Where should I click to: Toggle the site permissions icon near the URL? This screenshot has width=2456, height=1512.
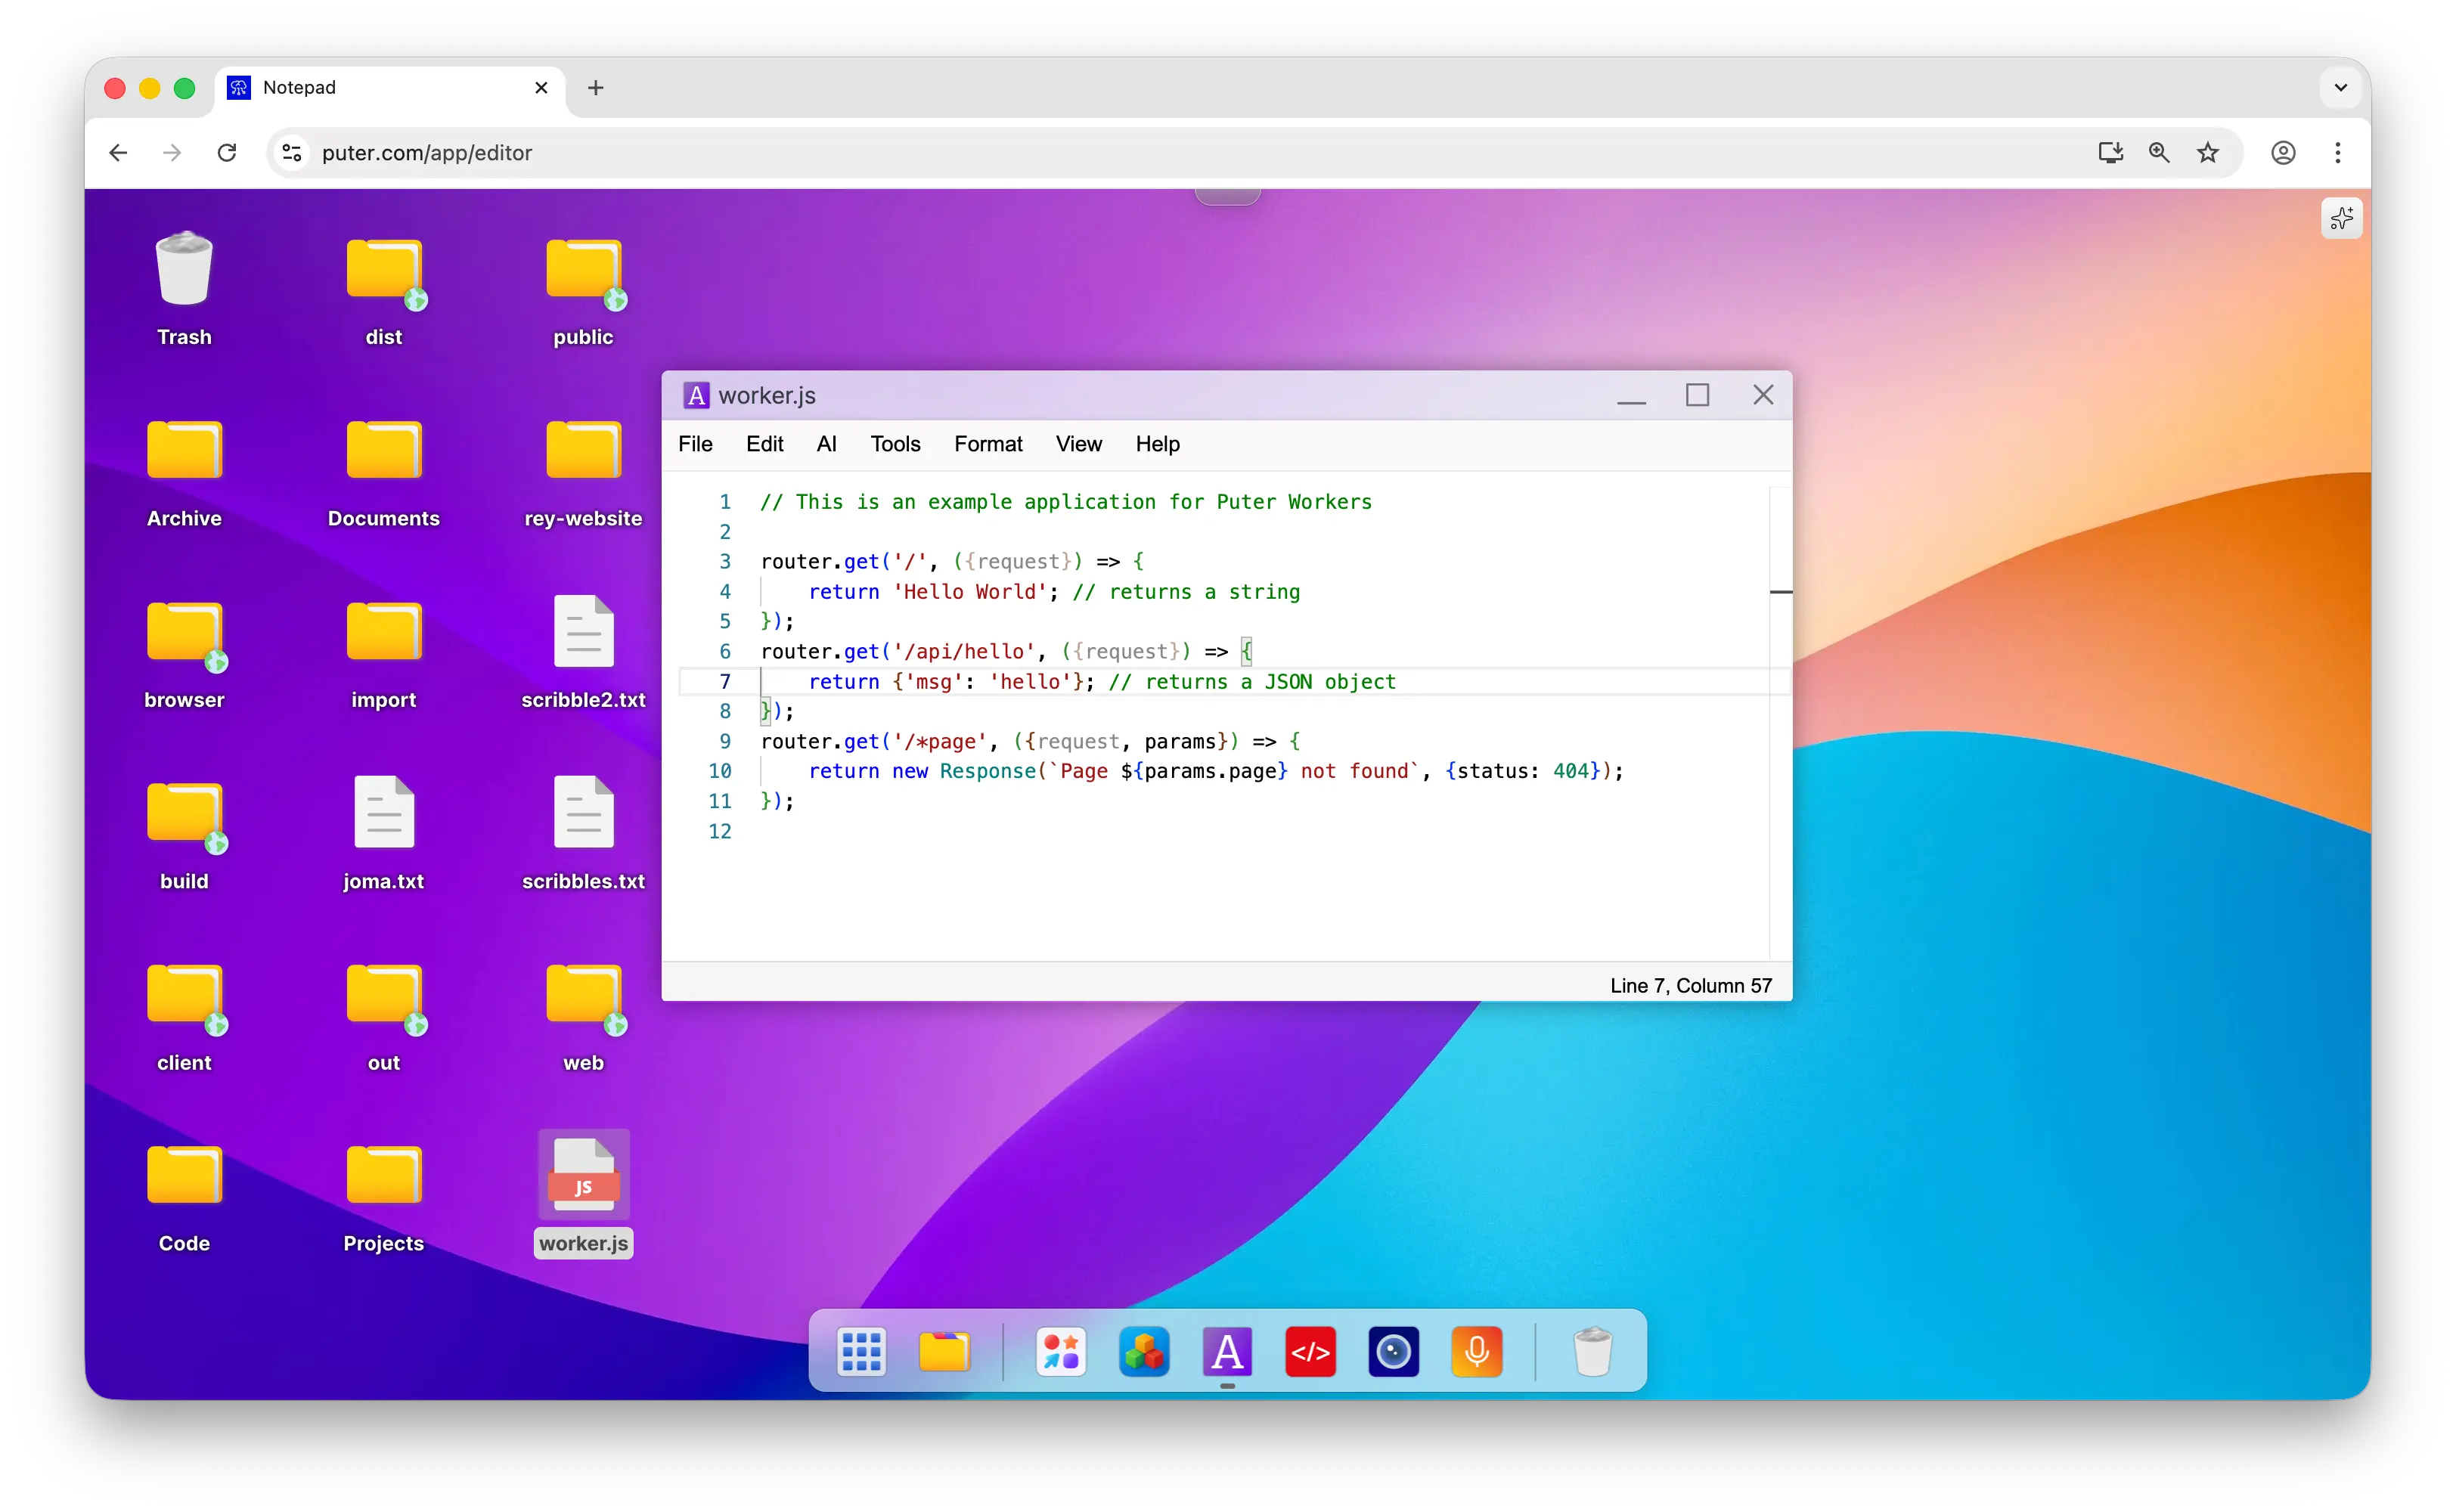point(291,152)
